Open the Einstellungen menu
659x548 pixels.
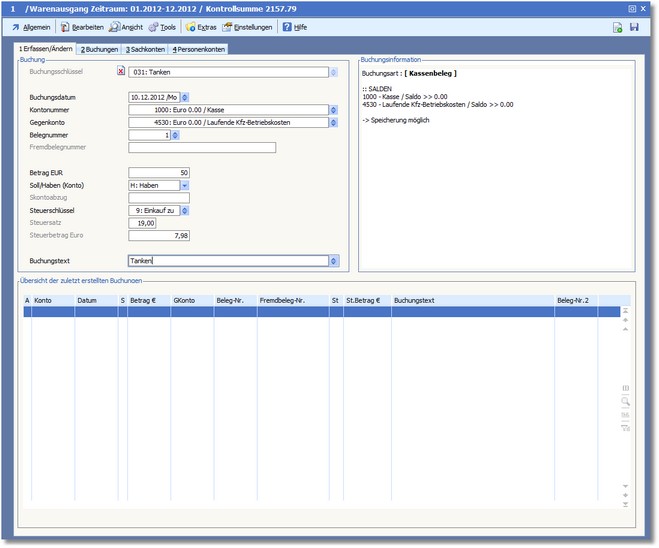click(246, 27)
